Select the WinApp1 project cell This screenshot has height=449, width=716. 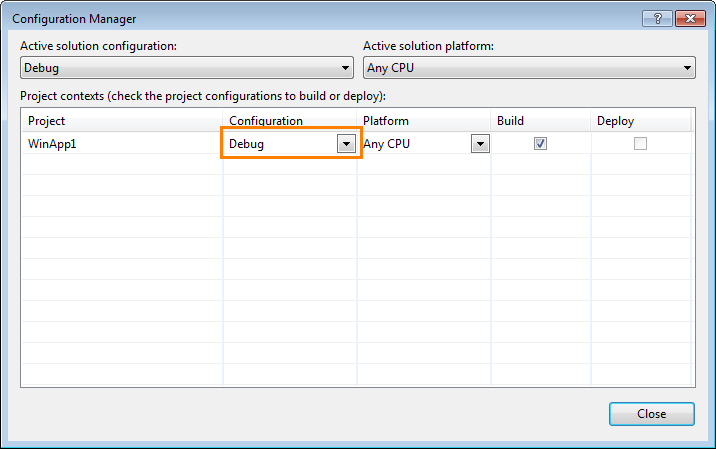point(122,144)
